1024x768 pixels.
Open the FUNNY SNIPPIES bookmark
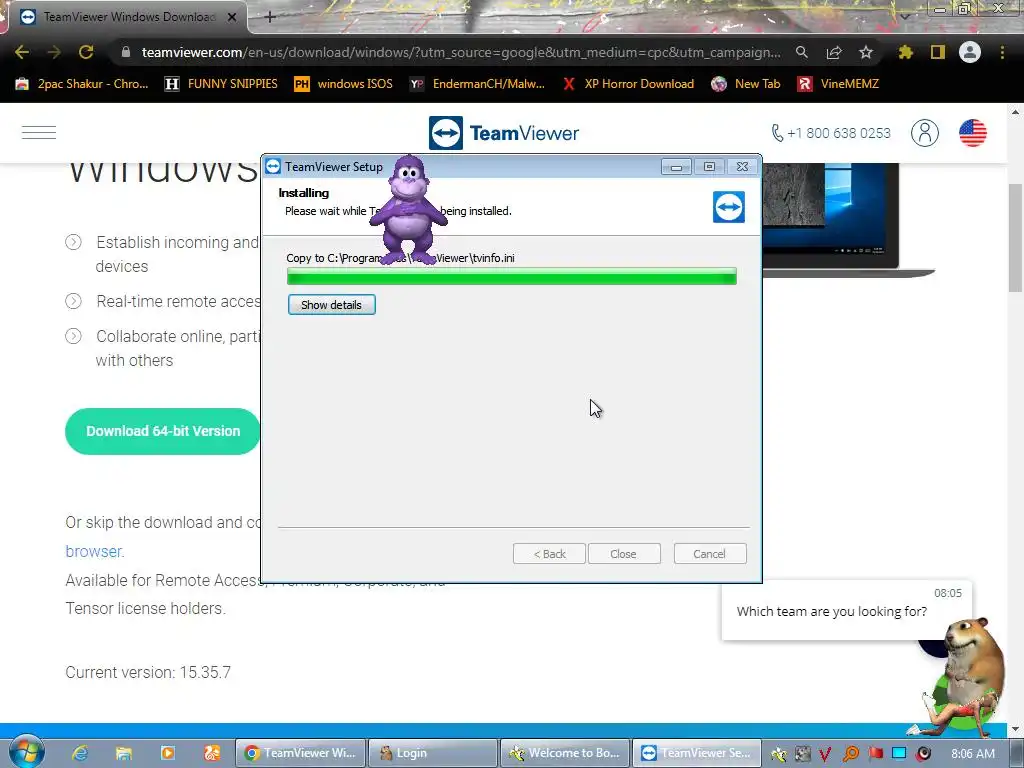(221, 84)
